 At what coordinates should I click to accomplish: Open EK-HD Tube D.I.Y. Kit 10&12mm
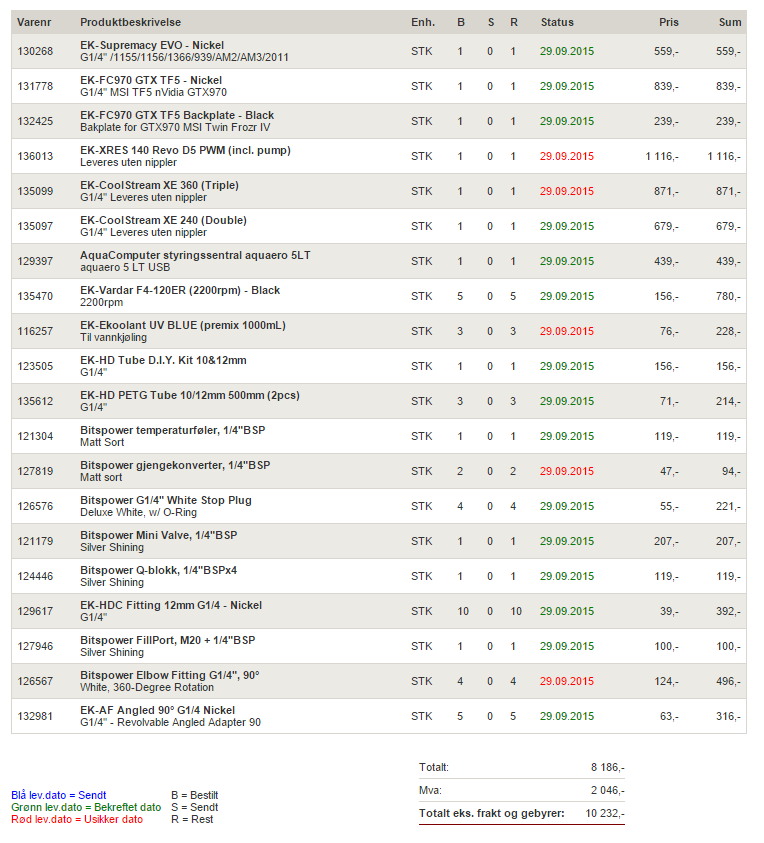point(163,360)
